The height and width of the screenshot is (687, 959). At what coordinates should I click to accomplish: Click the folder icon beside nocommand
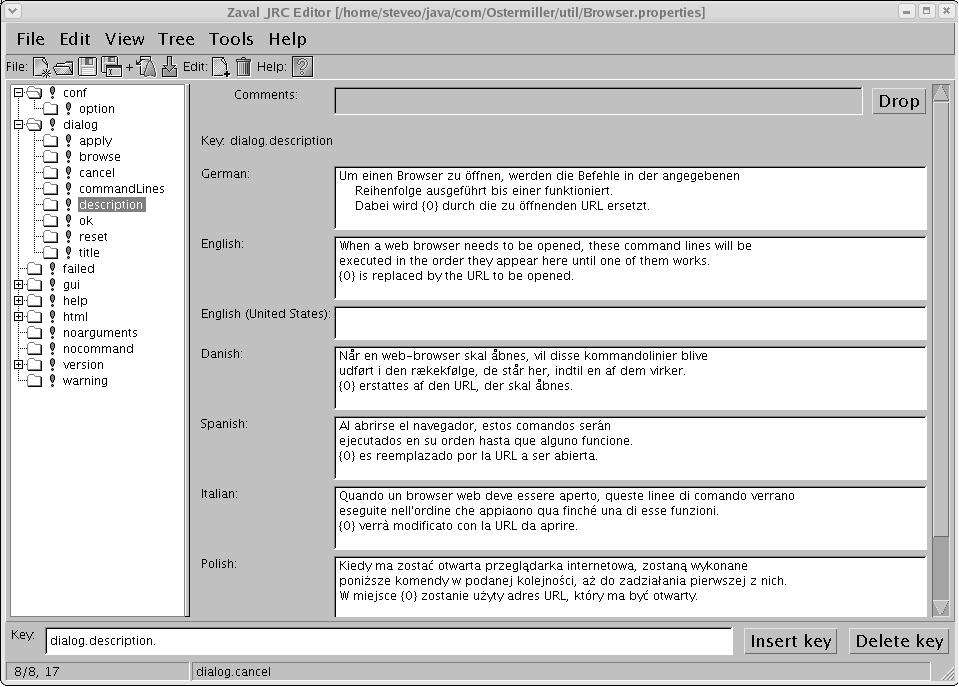(35, 349)
